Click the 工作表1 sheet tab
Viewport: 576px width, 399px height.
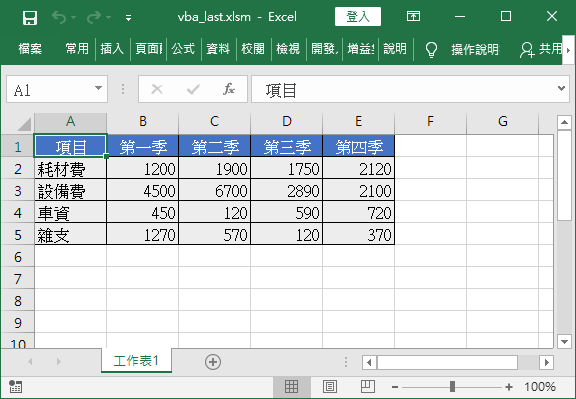[136, 361]
